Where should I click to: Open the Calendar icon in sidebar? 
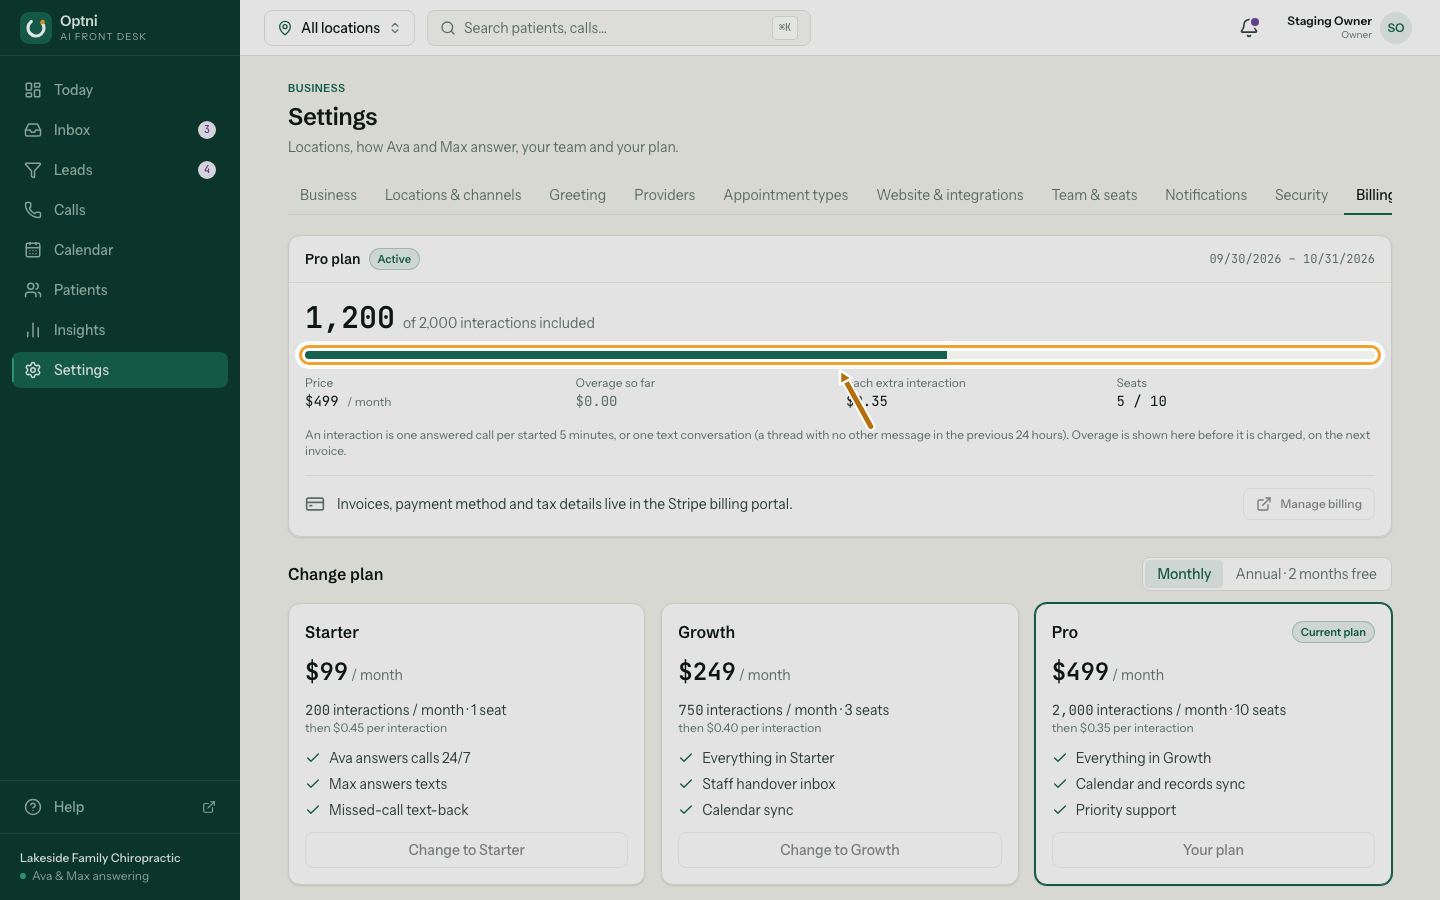33,250
